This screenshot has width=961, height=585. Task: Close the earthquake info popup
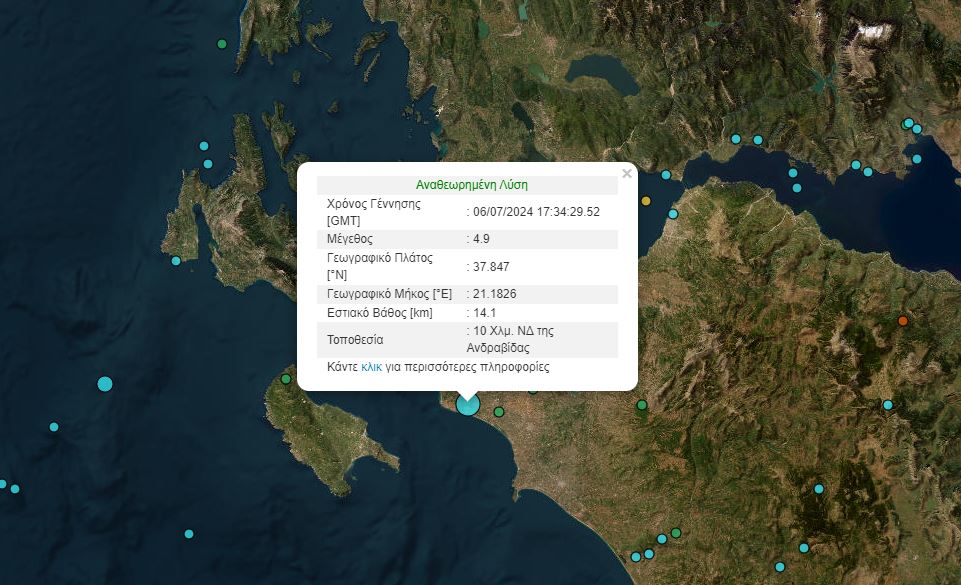pyautogui.click(x=627, y=173)
